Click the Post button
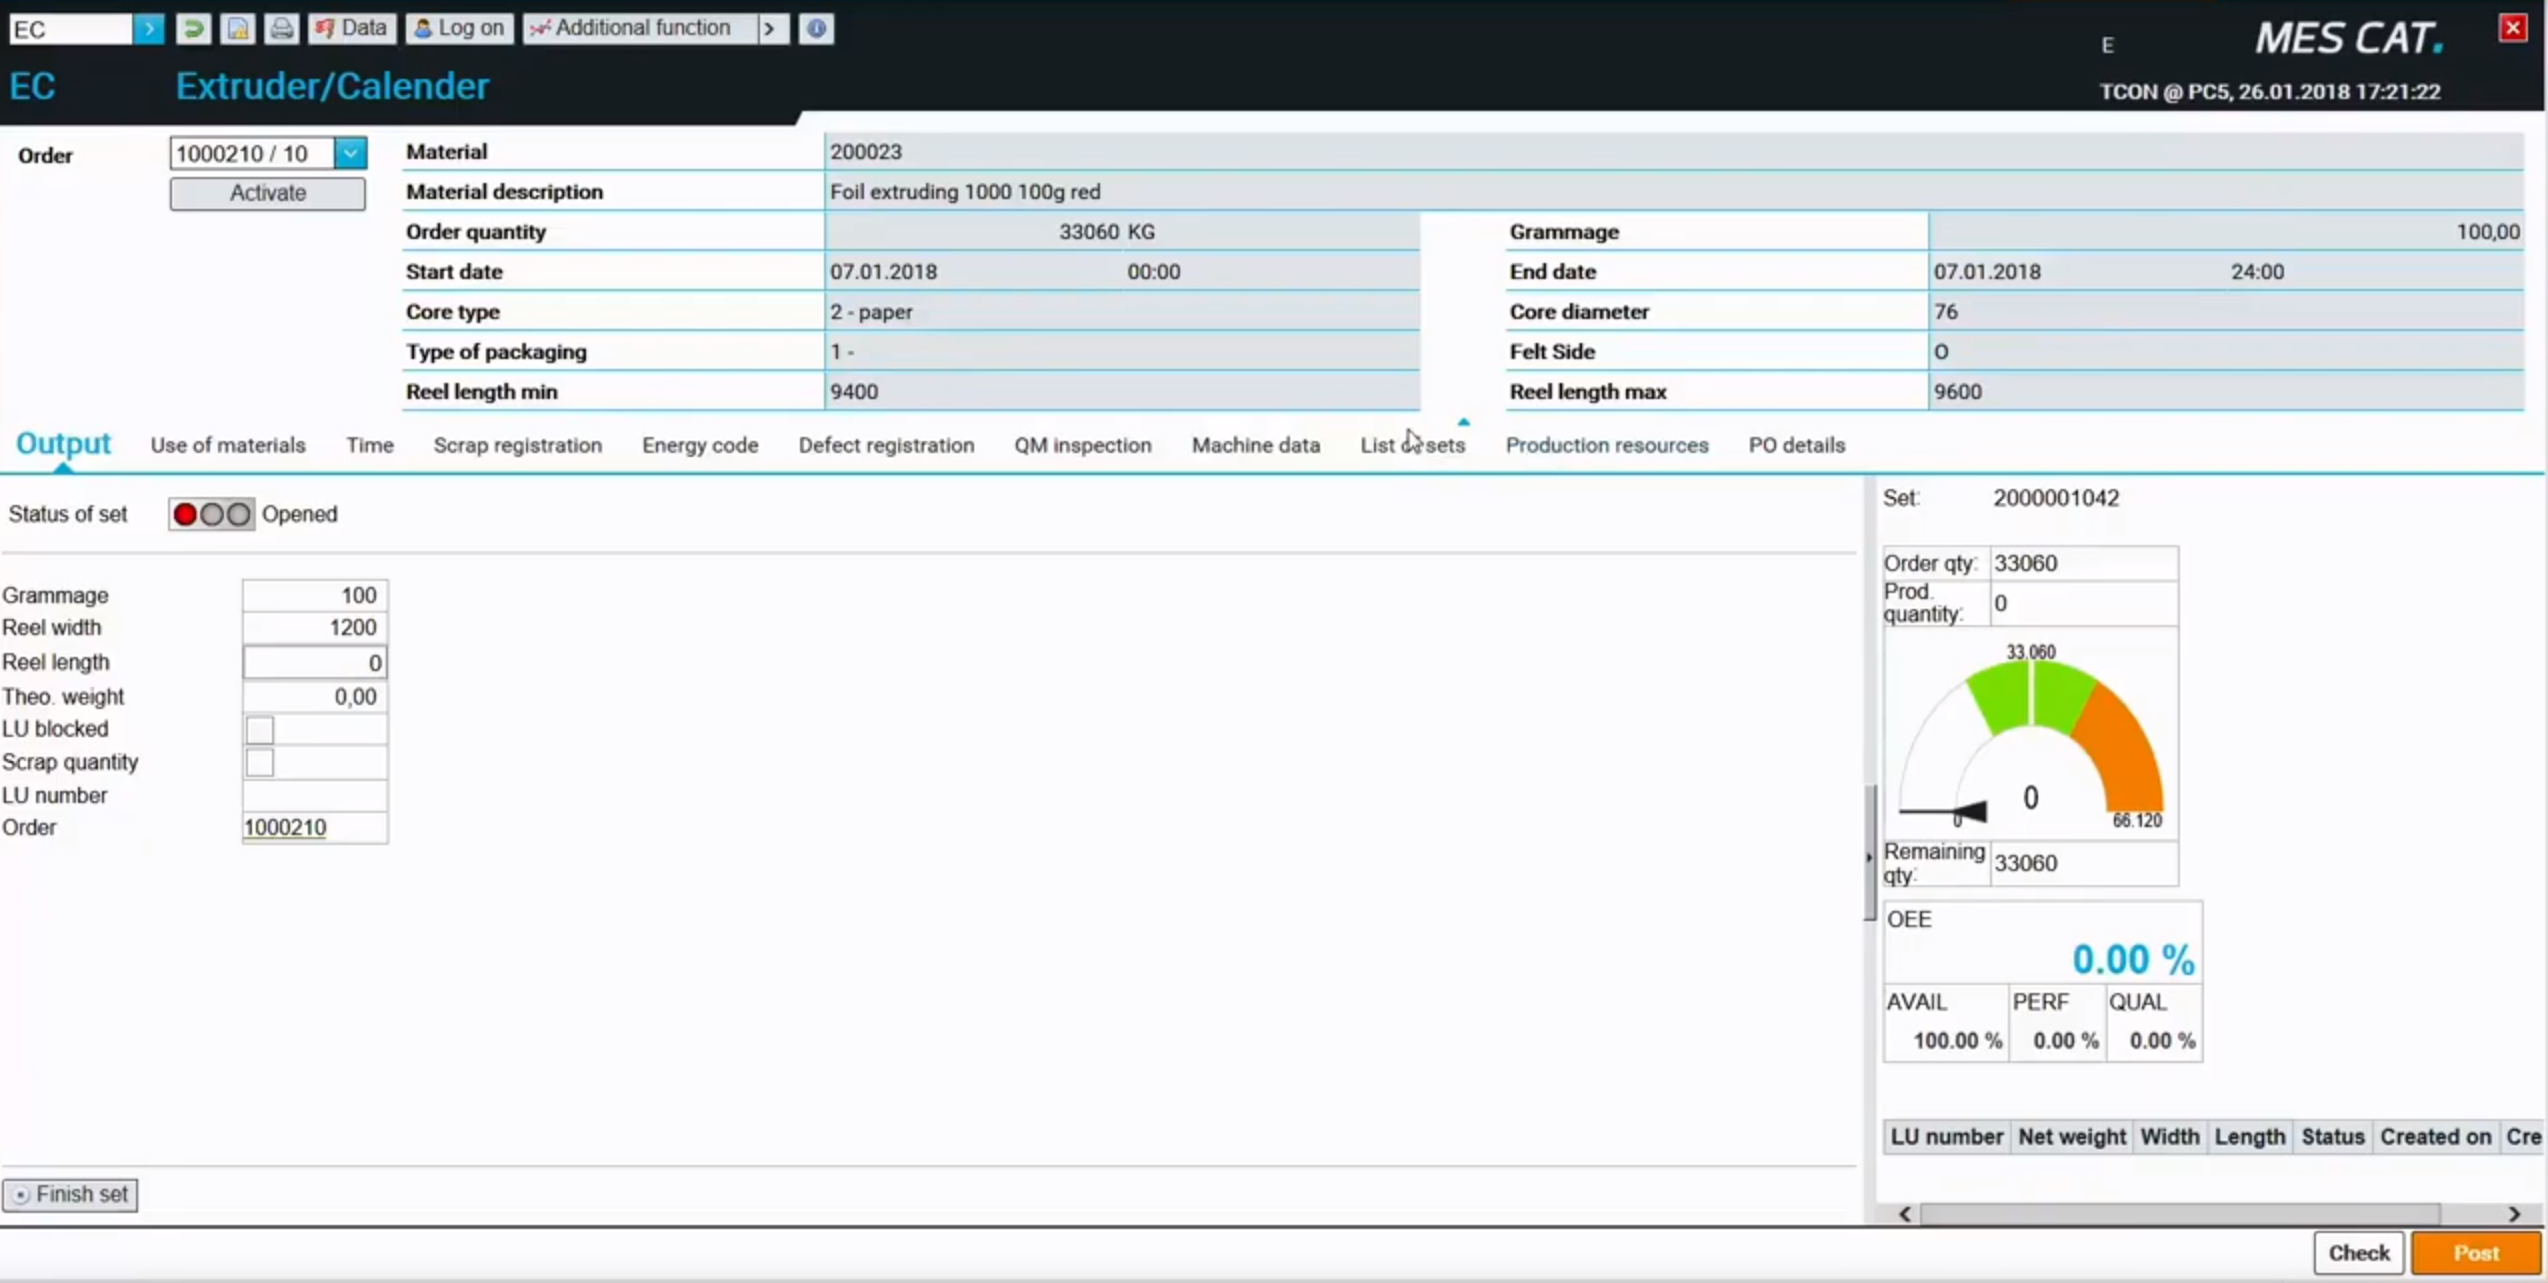Image resolution: width=2548 pixels, height=1283 pixels. [2476, 1252]
